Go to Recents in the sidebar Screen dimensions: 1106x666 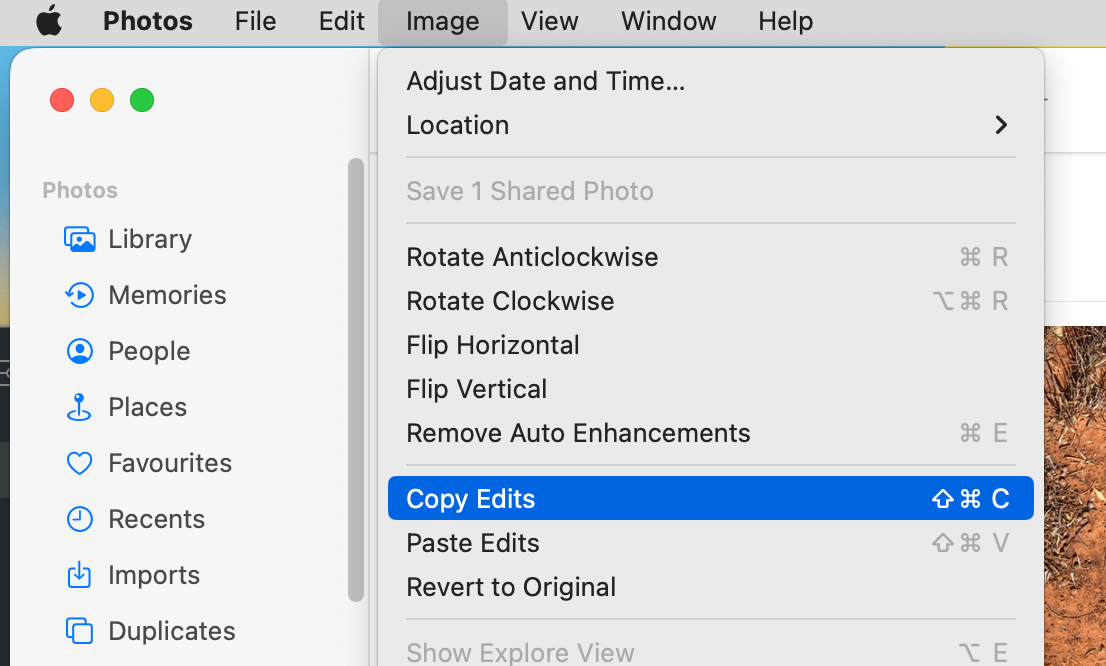tap(157, 519)
